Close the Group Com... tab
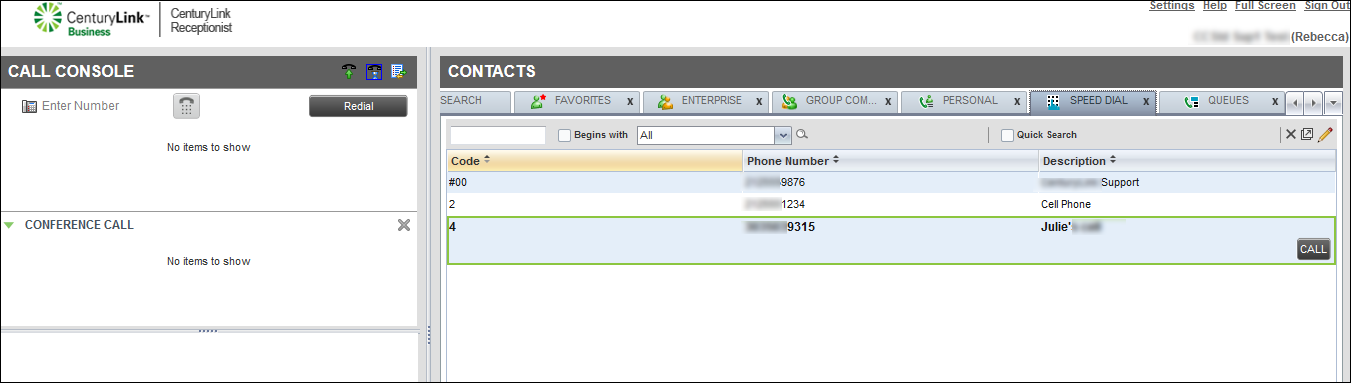Image resolution: width=1351 pixels, height=383 pixels. pos(888,101)
